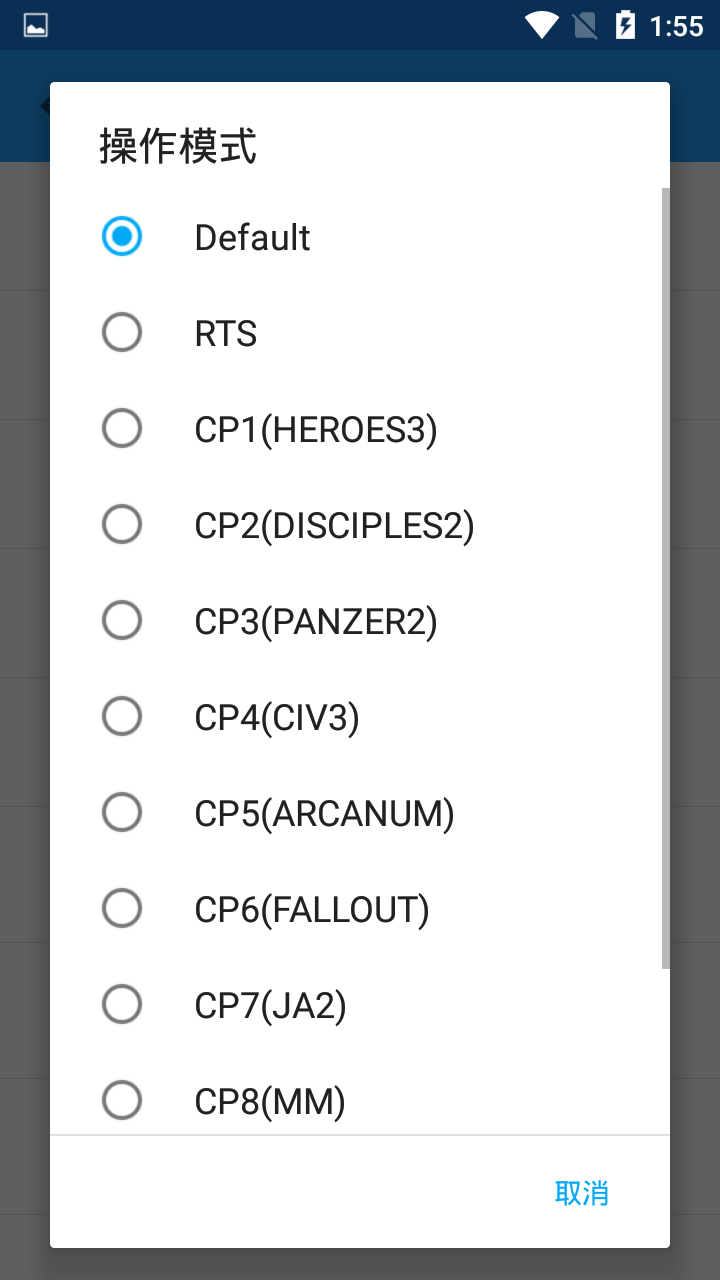Tap the CP1(HEROES3) label text

point(316,430)
